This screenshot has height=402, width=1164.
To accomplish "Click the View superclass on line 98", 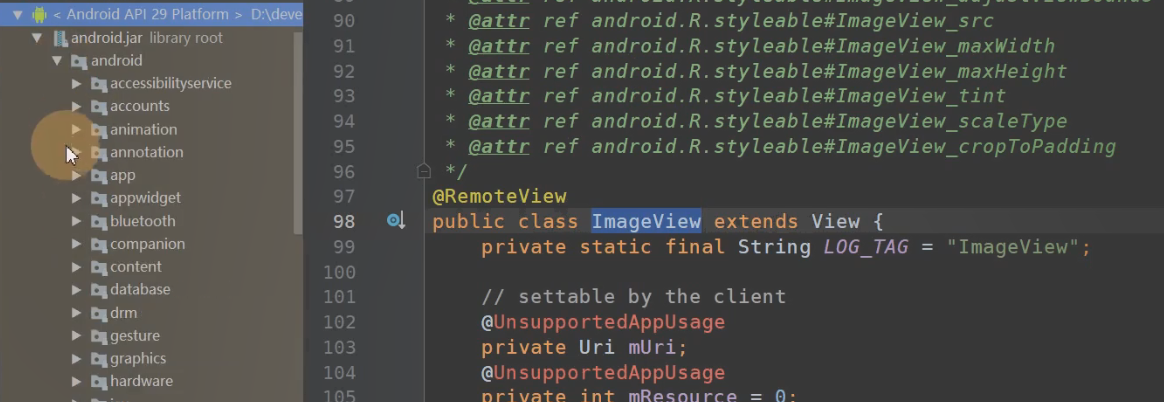I will (x=835, y=221).
